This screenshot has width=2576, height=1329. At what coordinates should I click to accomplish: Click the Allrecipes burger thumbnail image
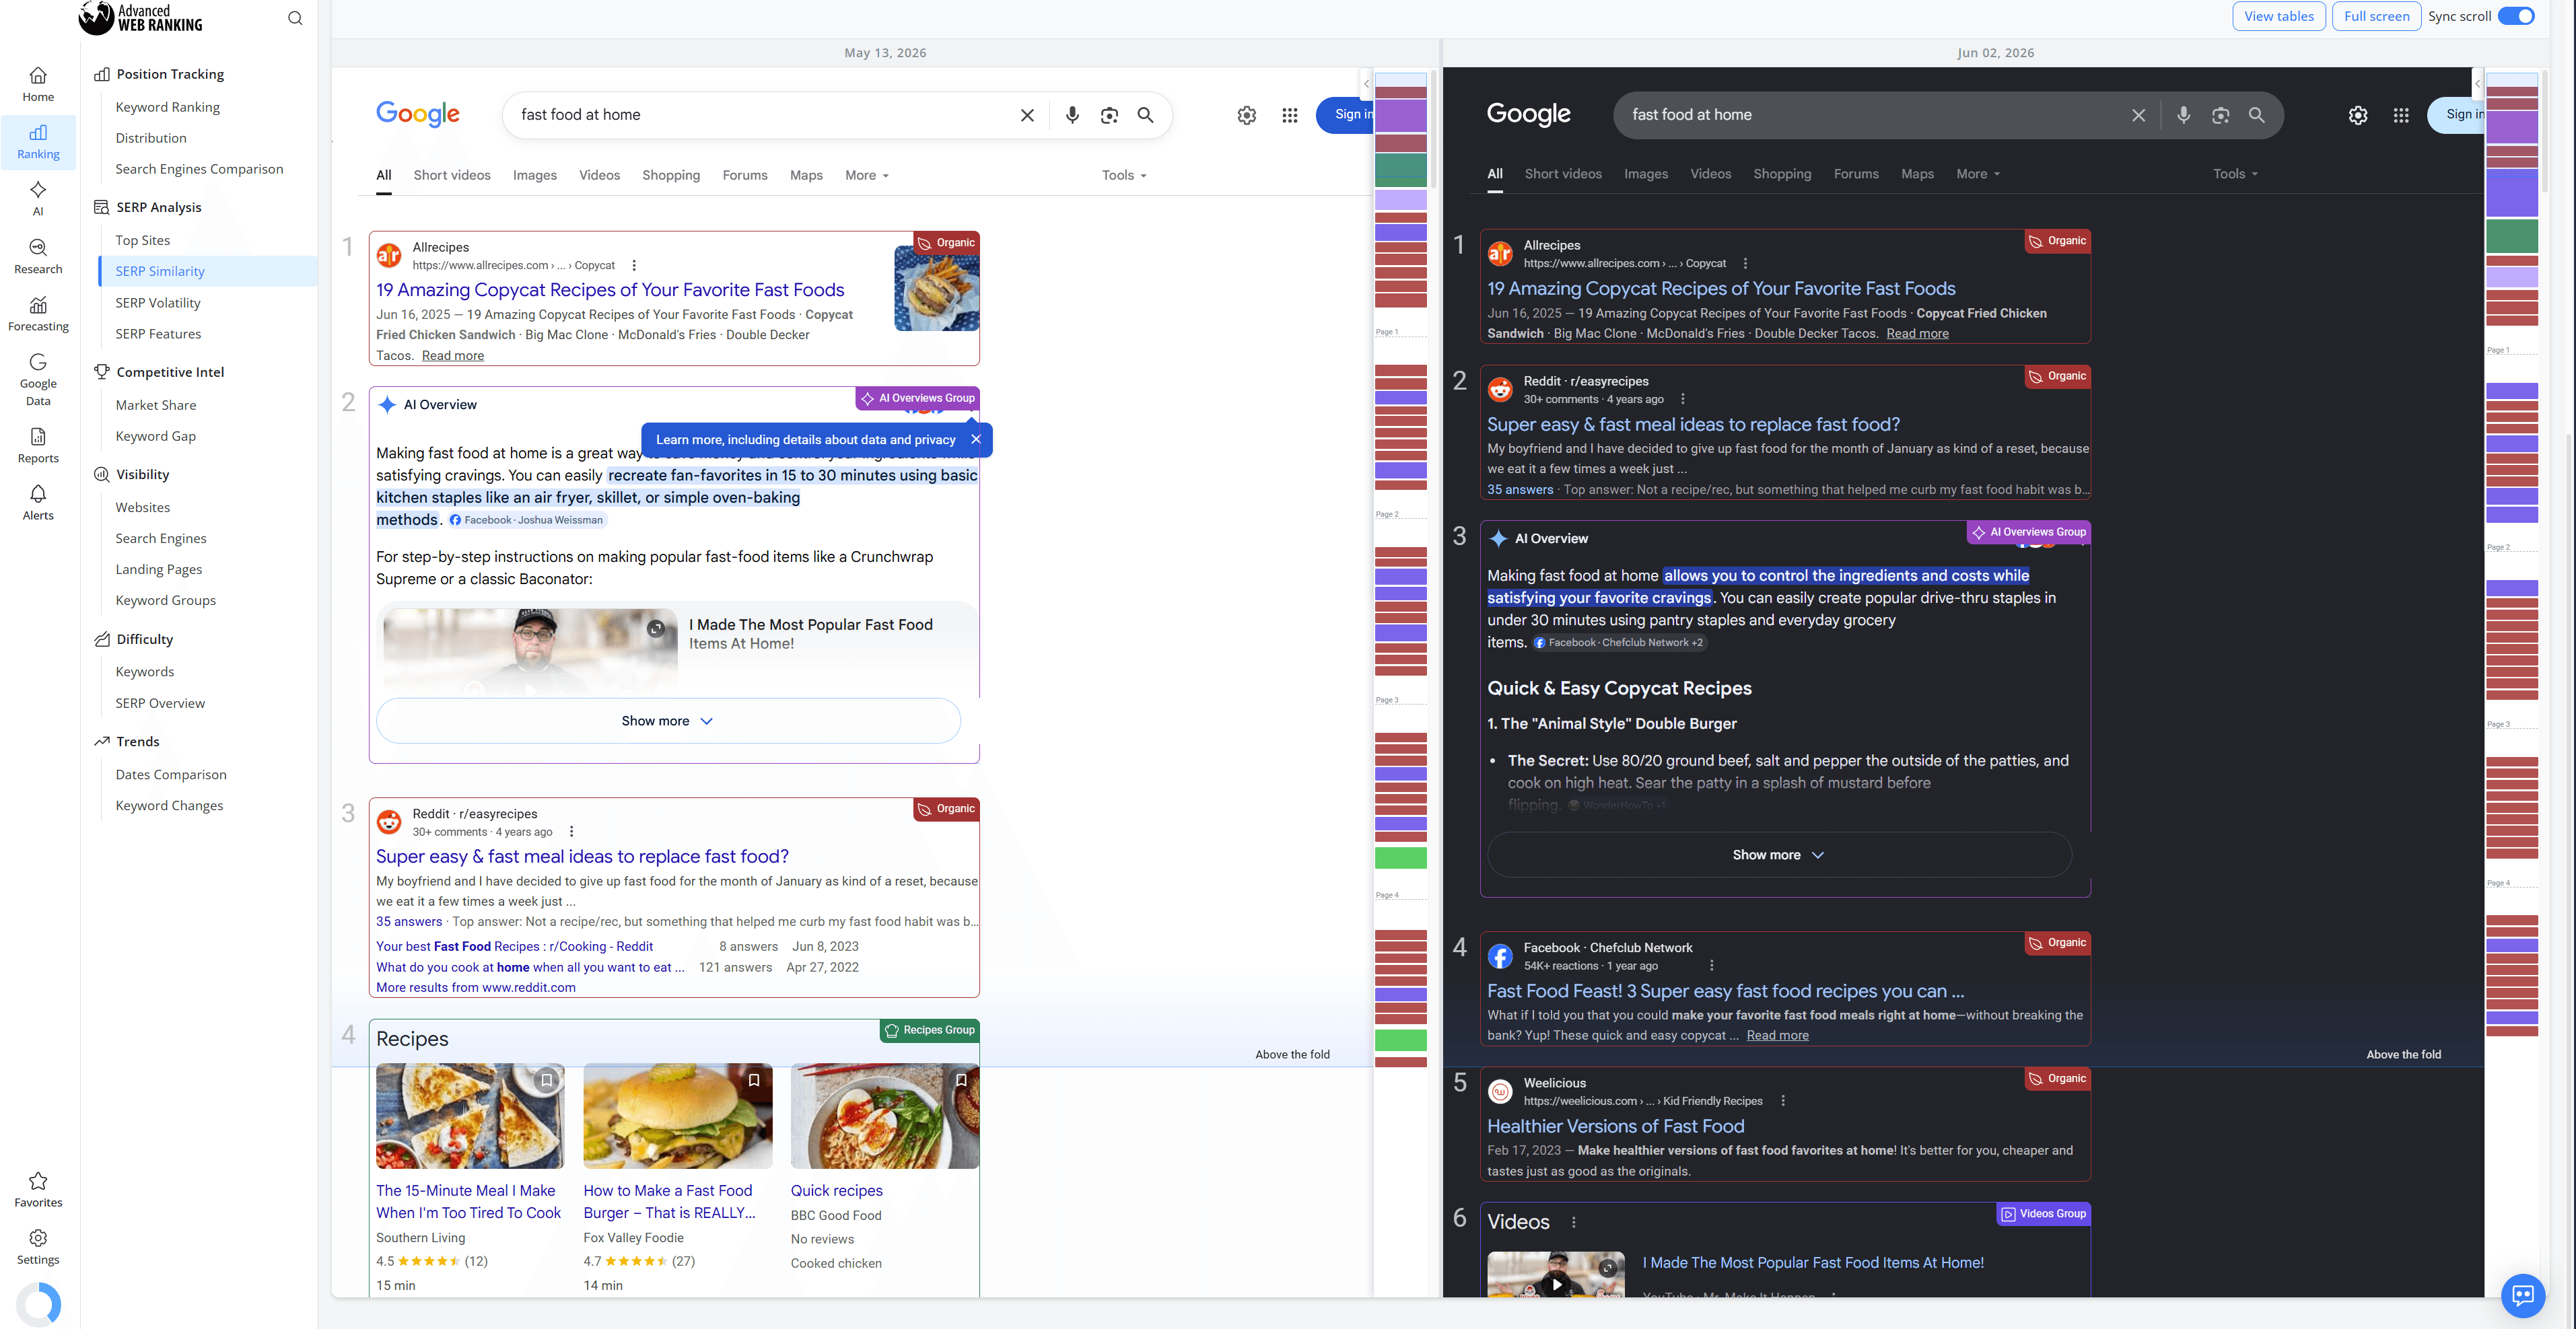click(937, 289)
